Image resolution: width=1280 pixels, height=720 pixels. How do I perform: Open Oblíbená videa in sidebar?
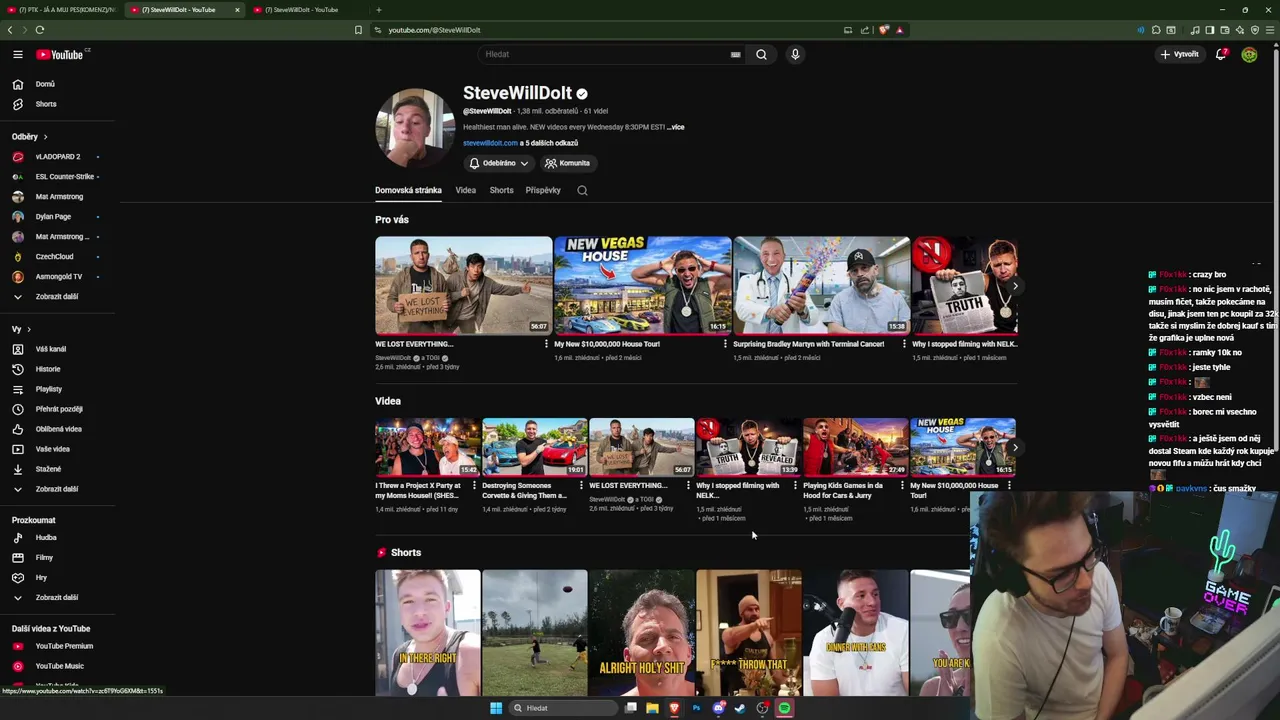point(57,429)
